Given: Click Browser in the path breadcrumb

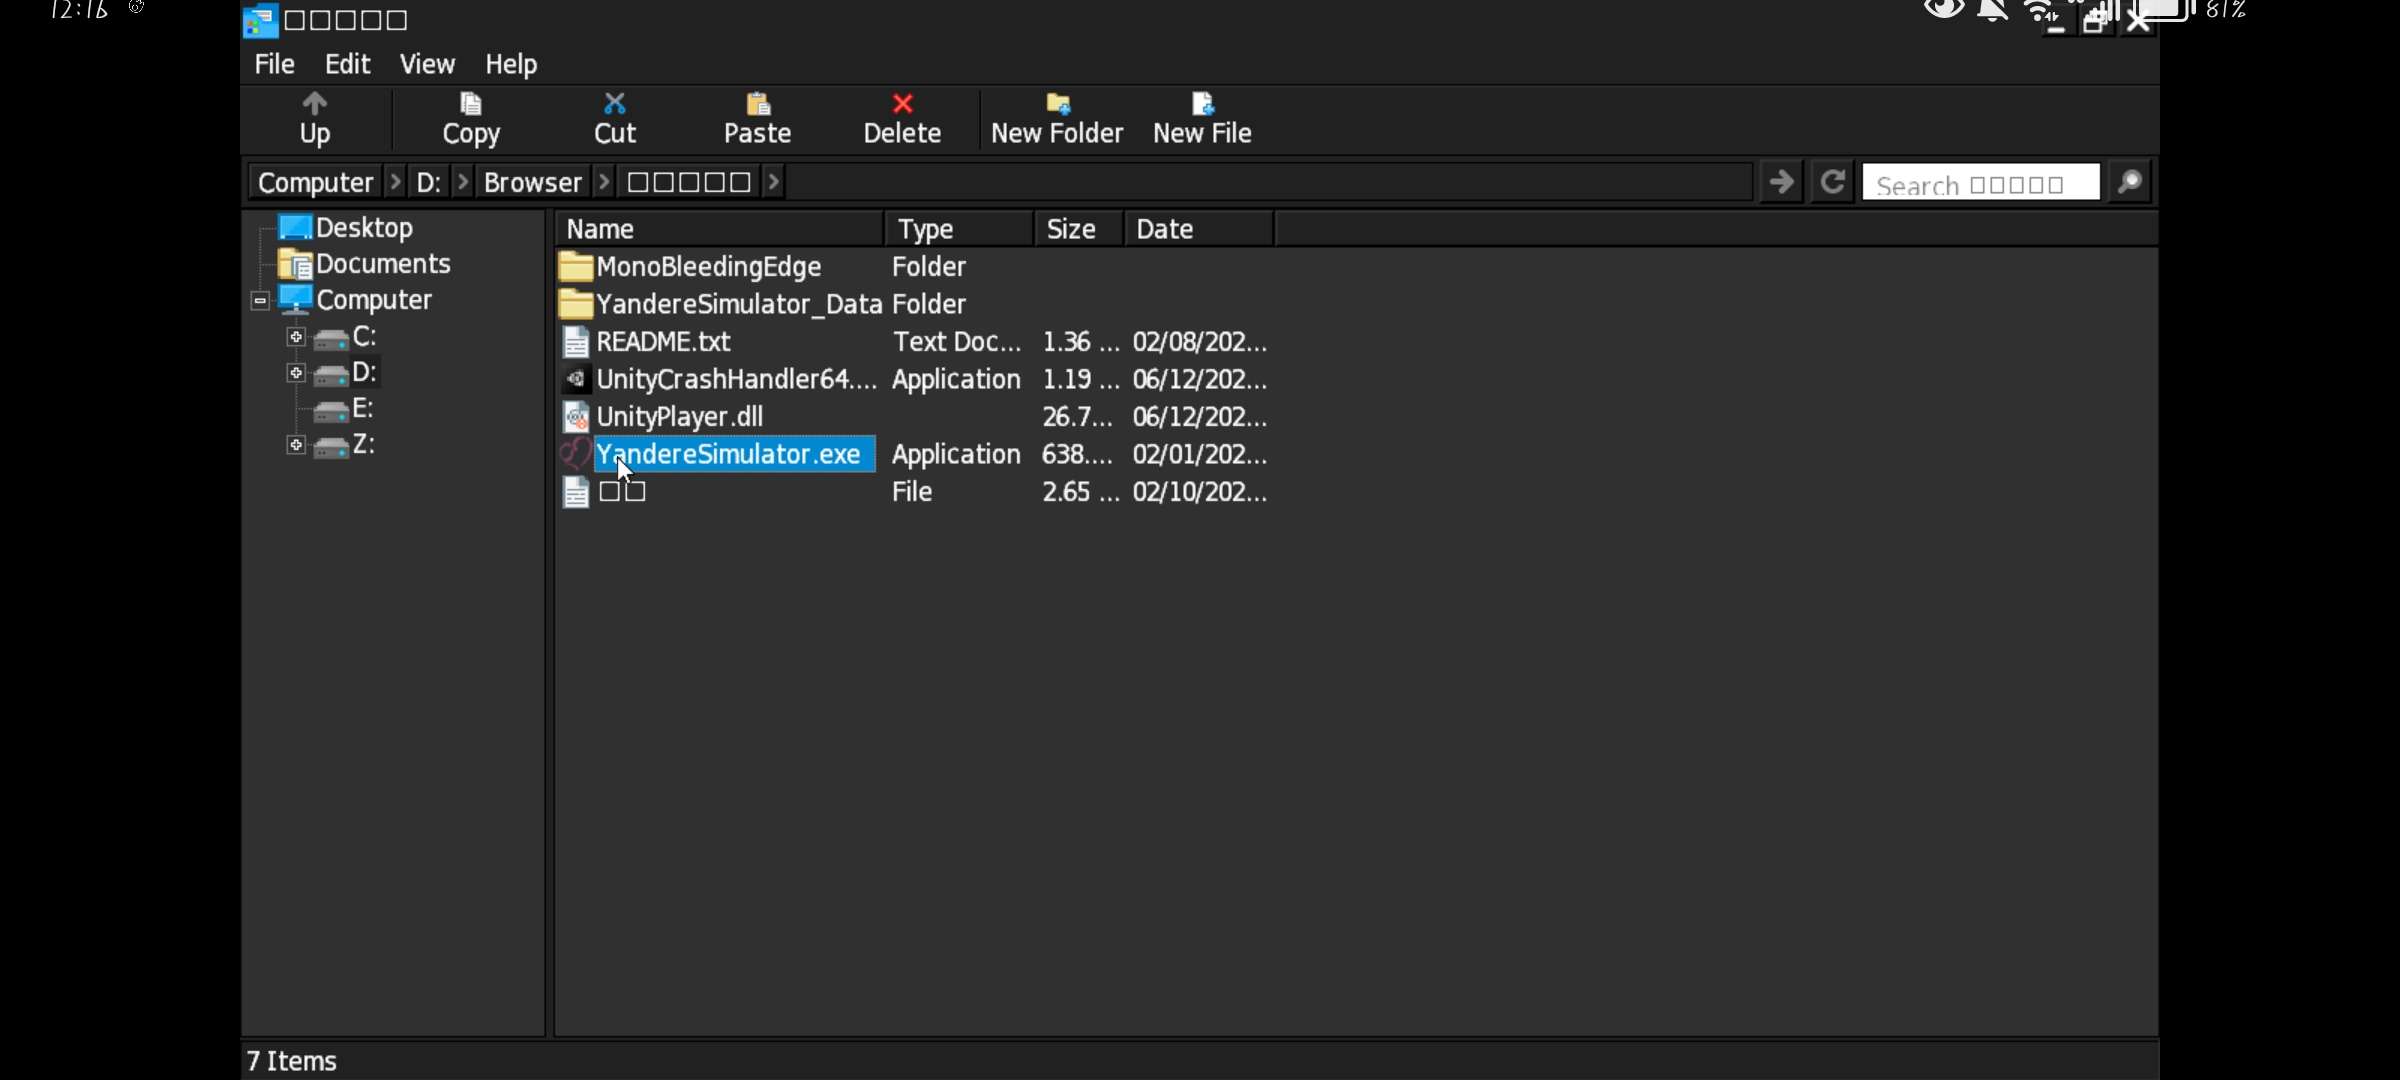Looking at the screenshot, I should (532, 182).
